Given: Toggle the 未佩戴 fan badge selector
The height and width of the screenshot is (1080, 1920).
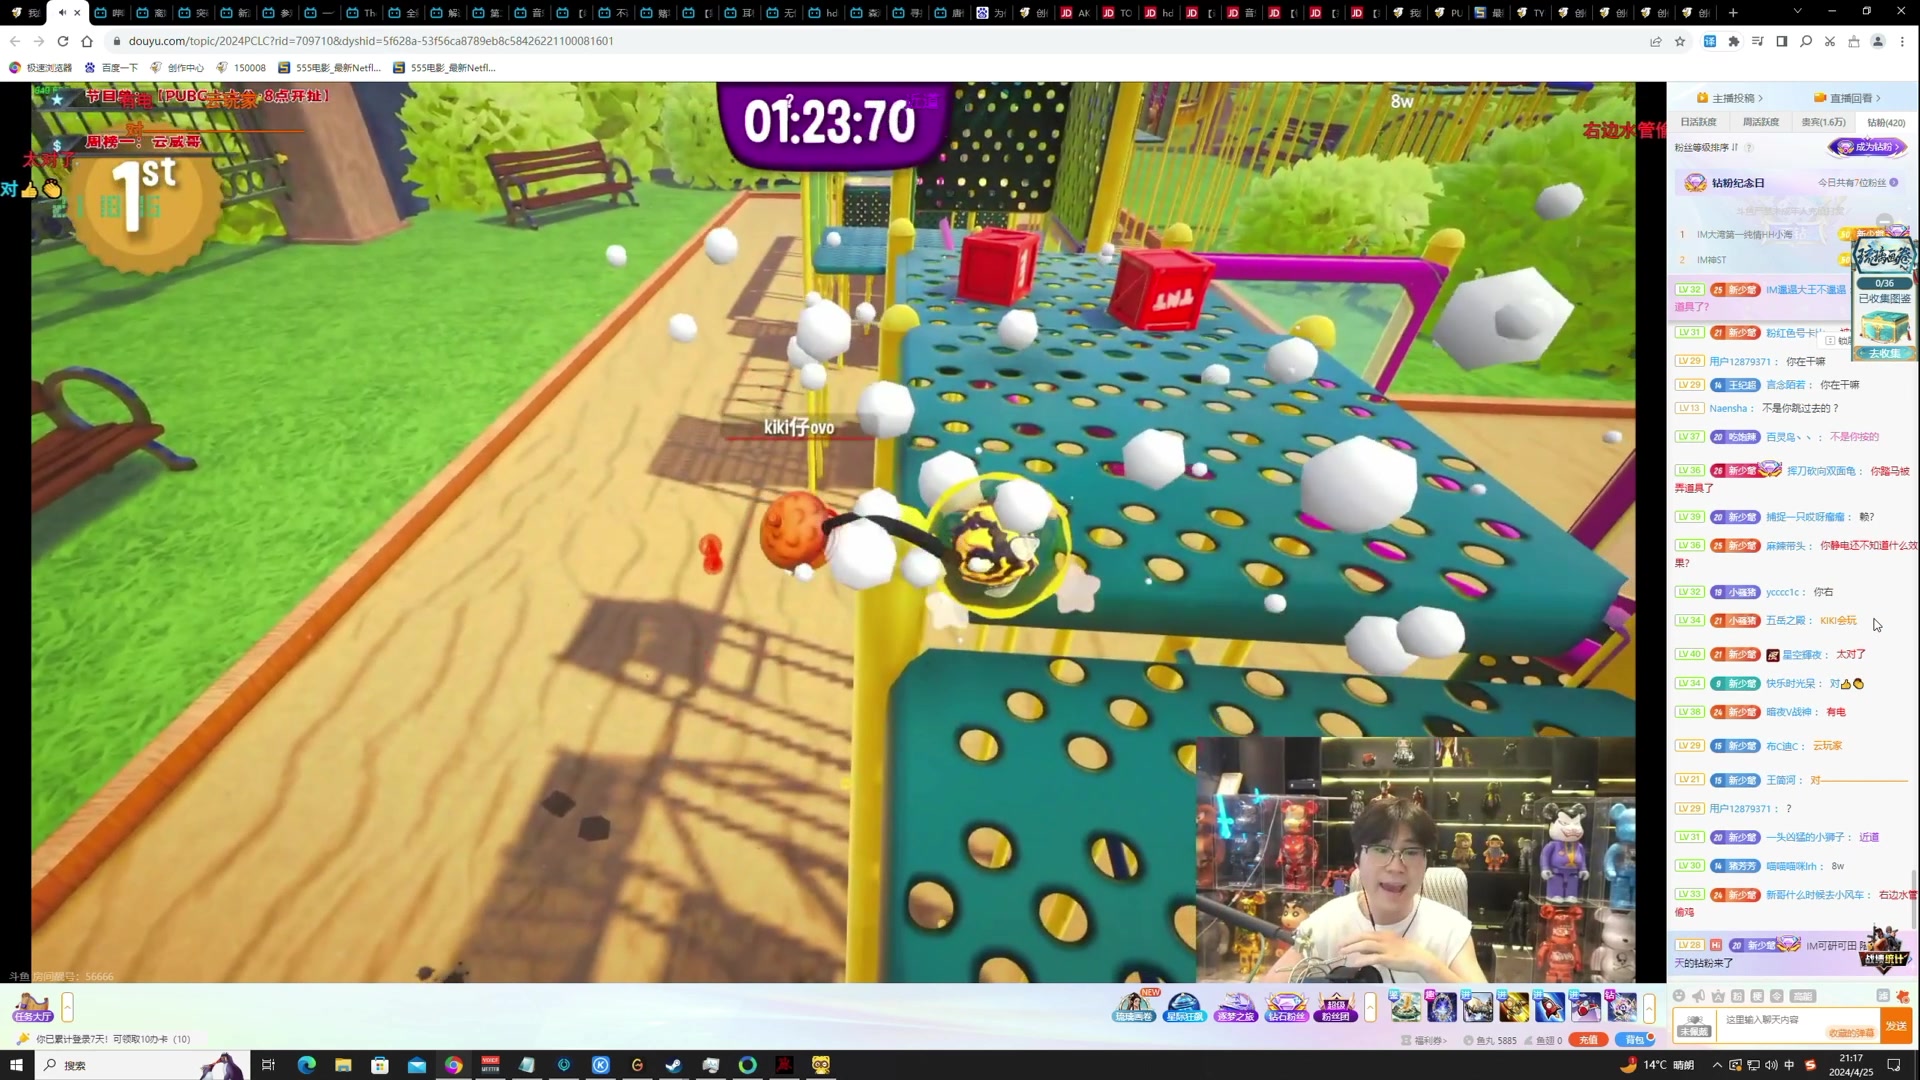Looking at the screenshot, I should pyautogui.click(x=1694, y=1025).
